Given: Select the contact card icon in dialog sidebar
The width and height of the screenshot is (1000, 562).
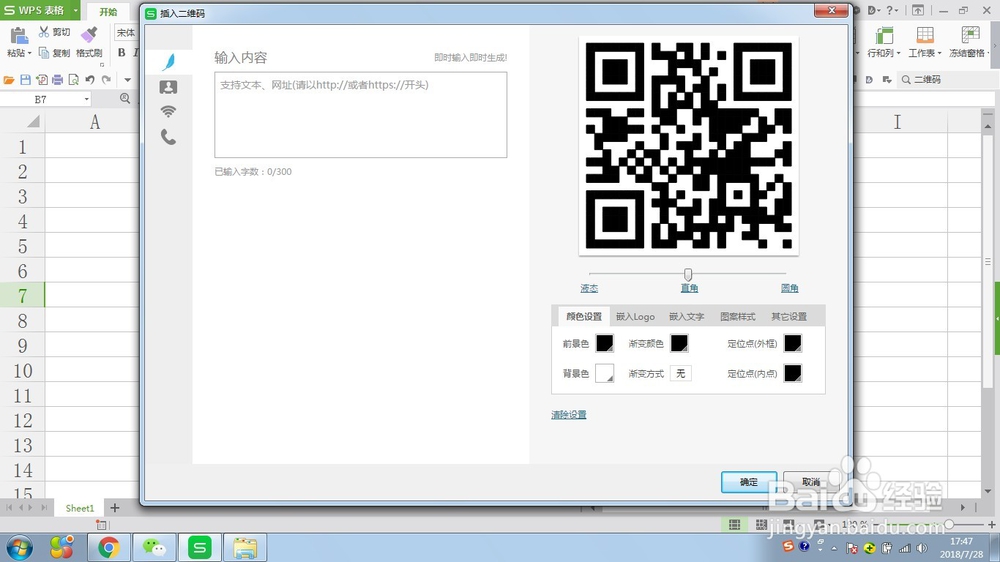Looking at the screenshot, I should coord(168,87).
